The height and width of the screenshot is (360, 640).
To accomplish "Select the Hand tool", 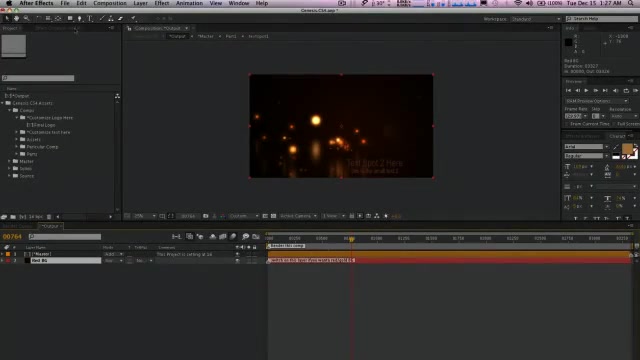I will click(16, 18).
